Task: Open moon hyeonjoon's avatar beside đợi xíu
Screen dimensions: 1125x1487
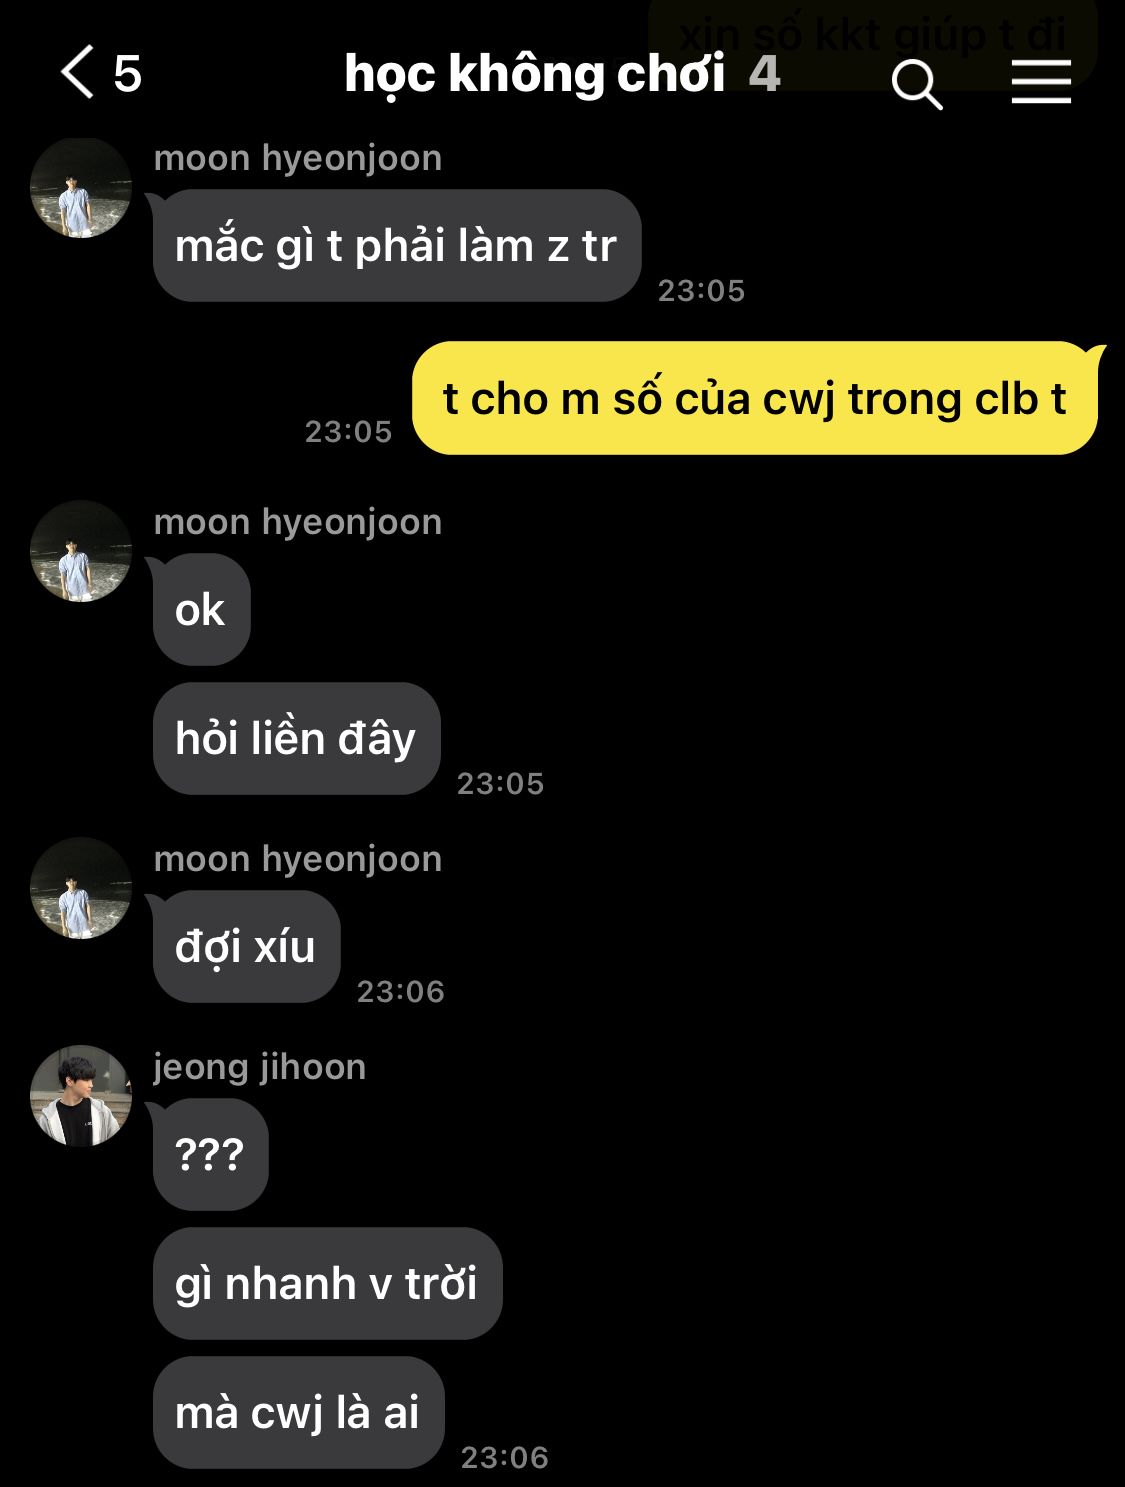Action: coord(81,888)
